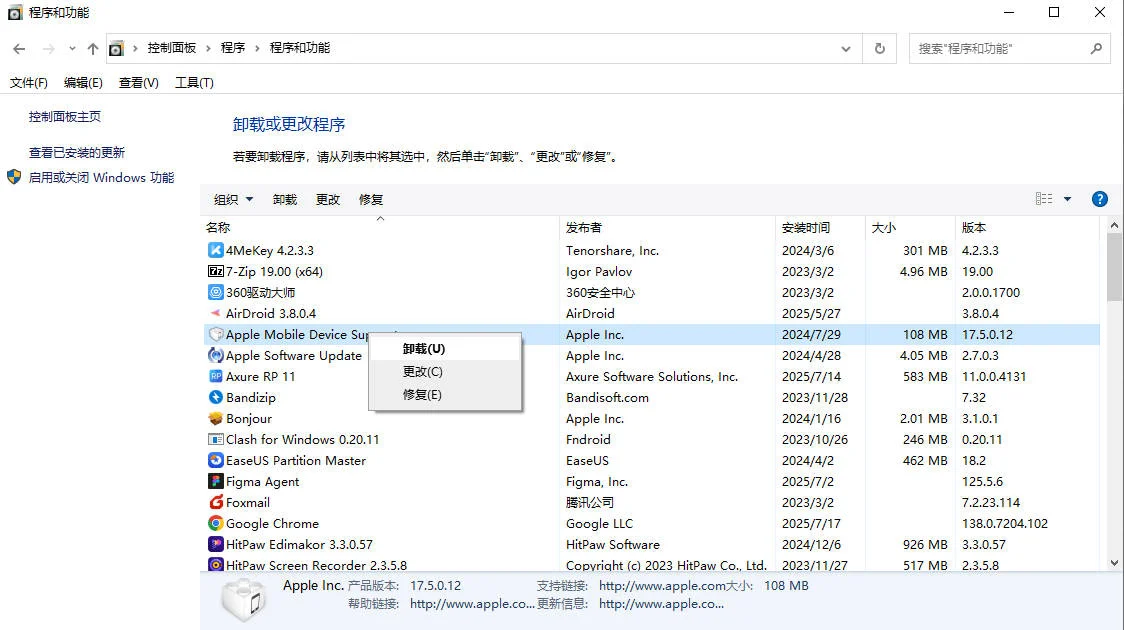
Task: Click the 修复 toolbar button
Action: click(371, 199)
